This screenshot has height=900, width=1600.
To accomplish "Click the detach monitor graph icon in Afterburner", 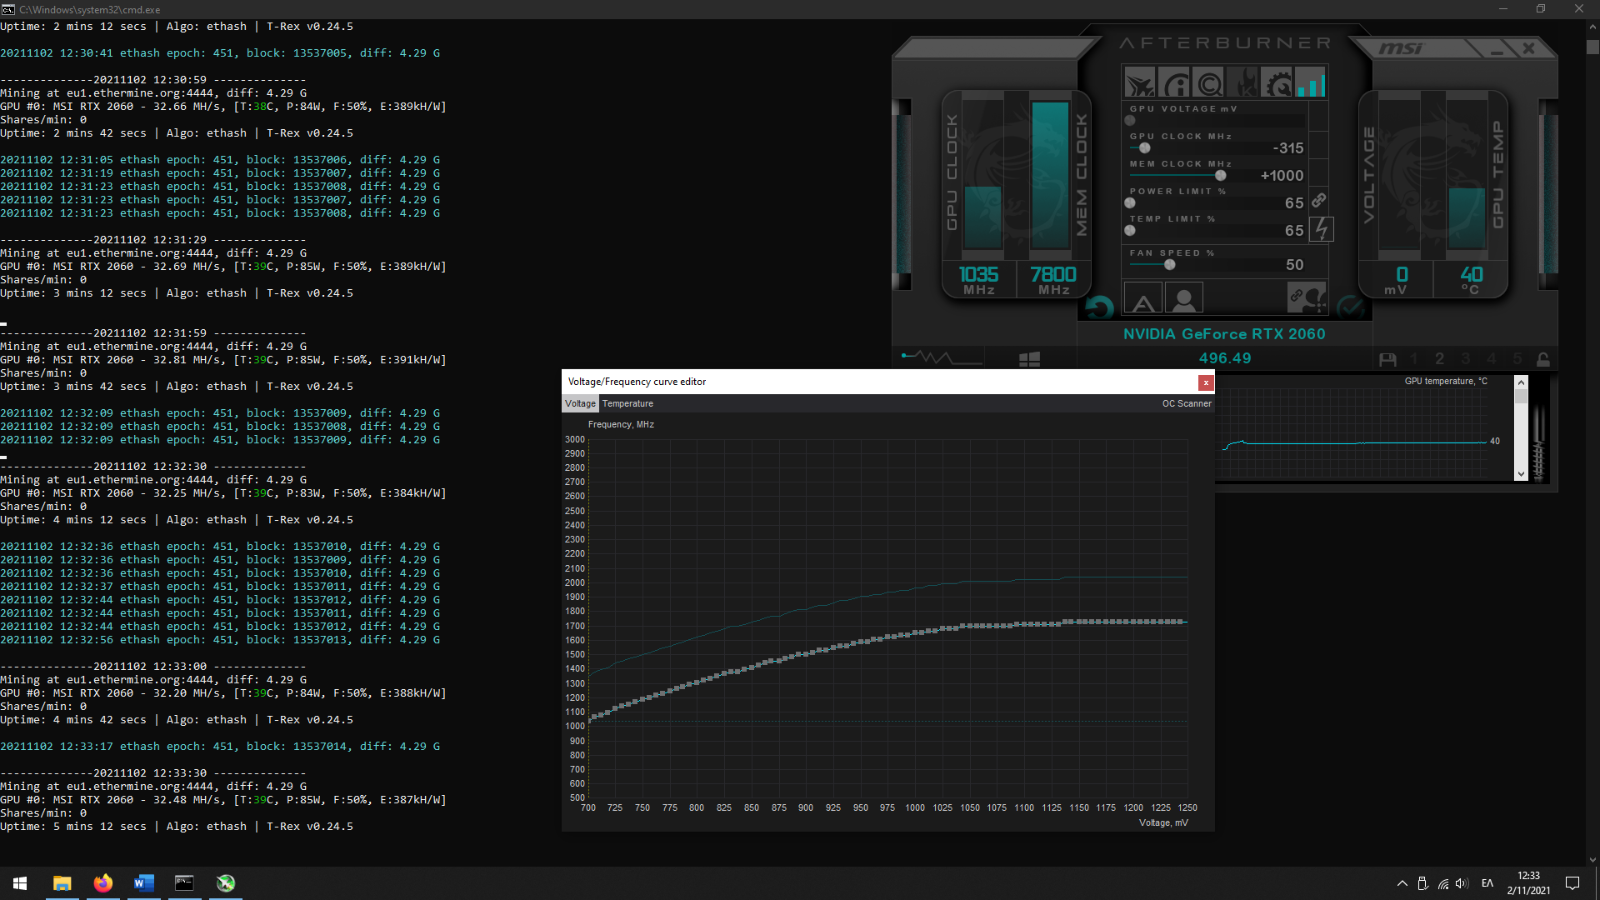I will [940, 358].
